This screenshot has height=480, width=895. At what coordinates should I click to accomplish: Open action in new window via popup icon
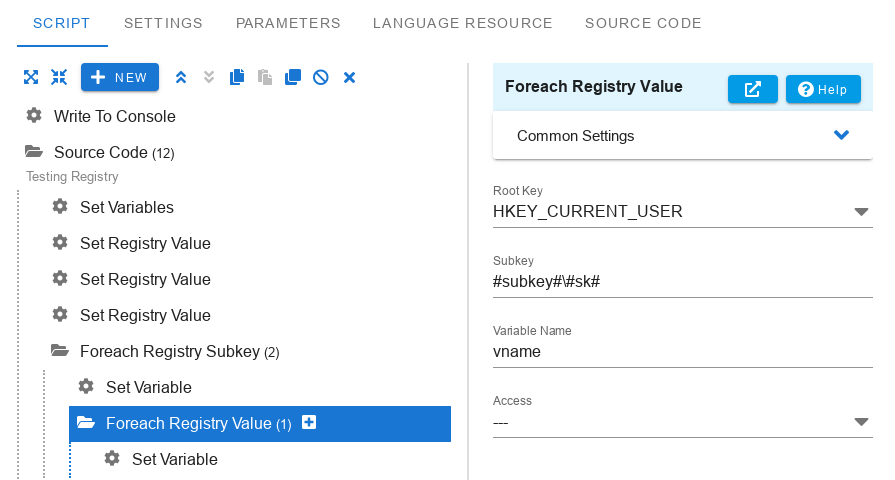click(x=753, y=89)
